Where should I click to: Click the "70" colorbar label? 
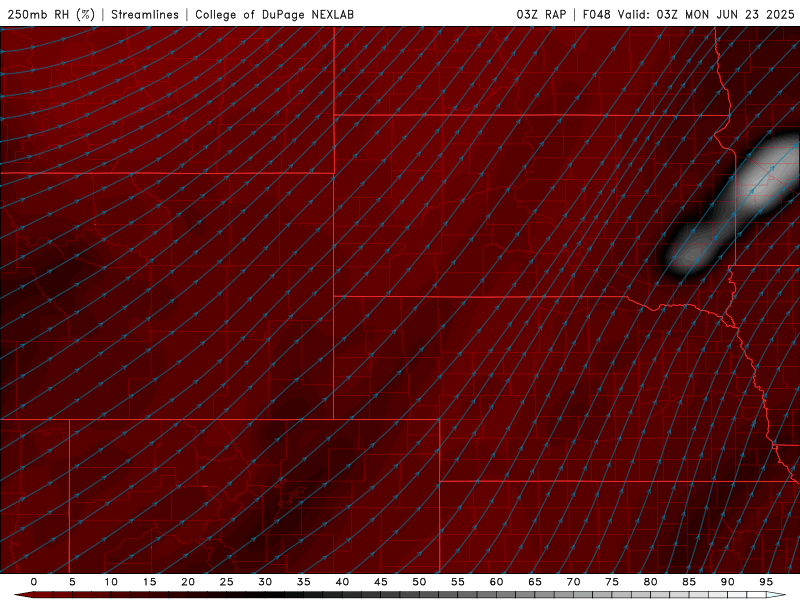[573, 582]
